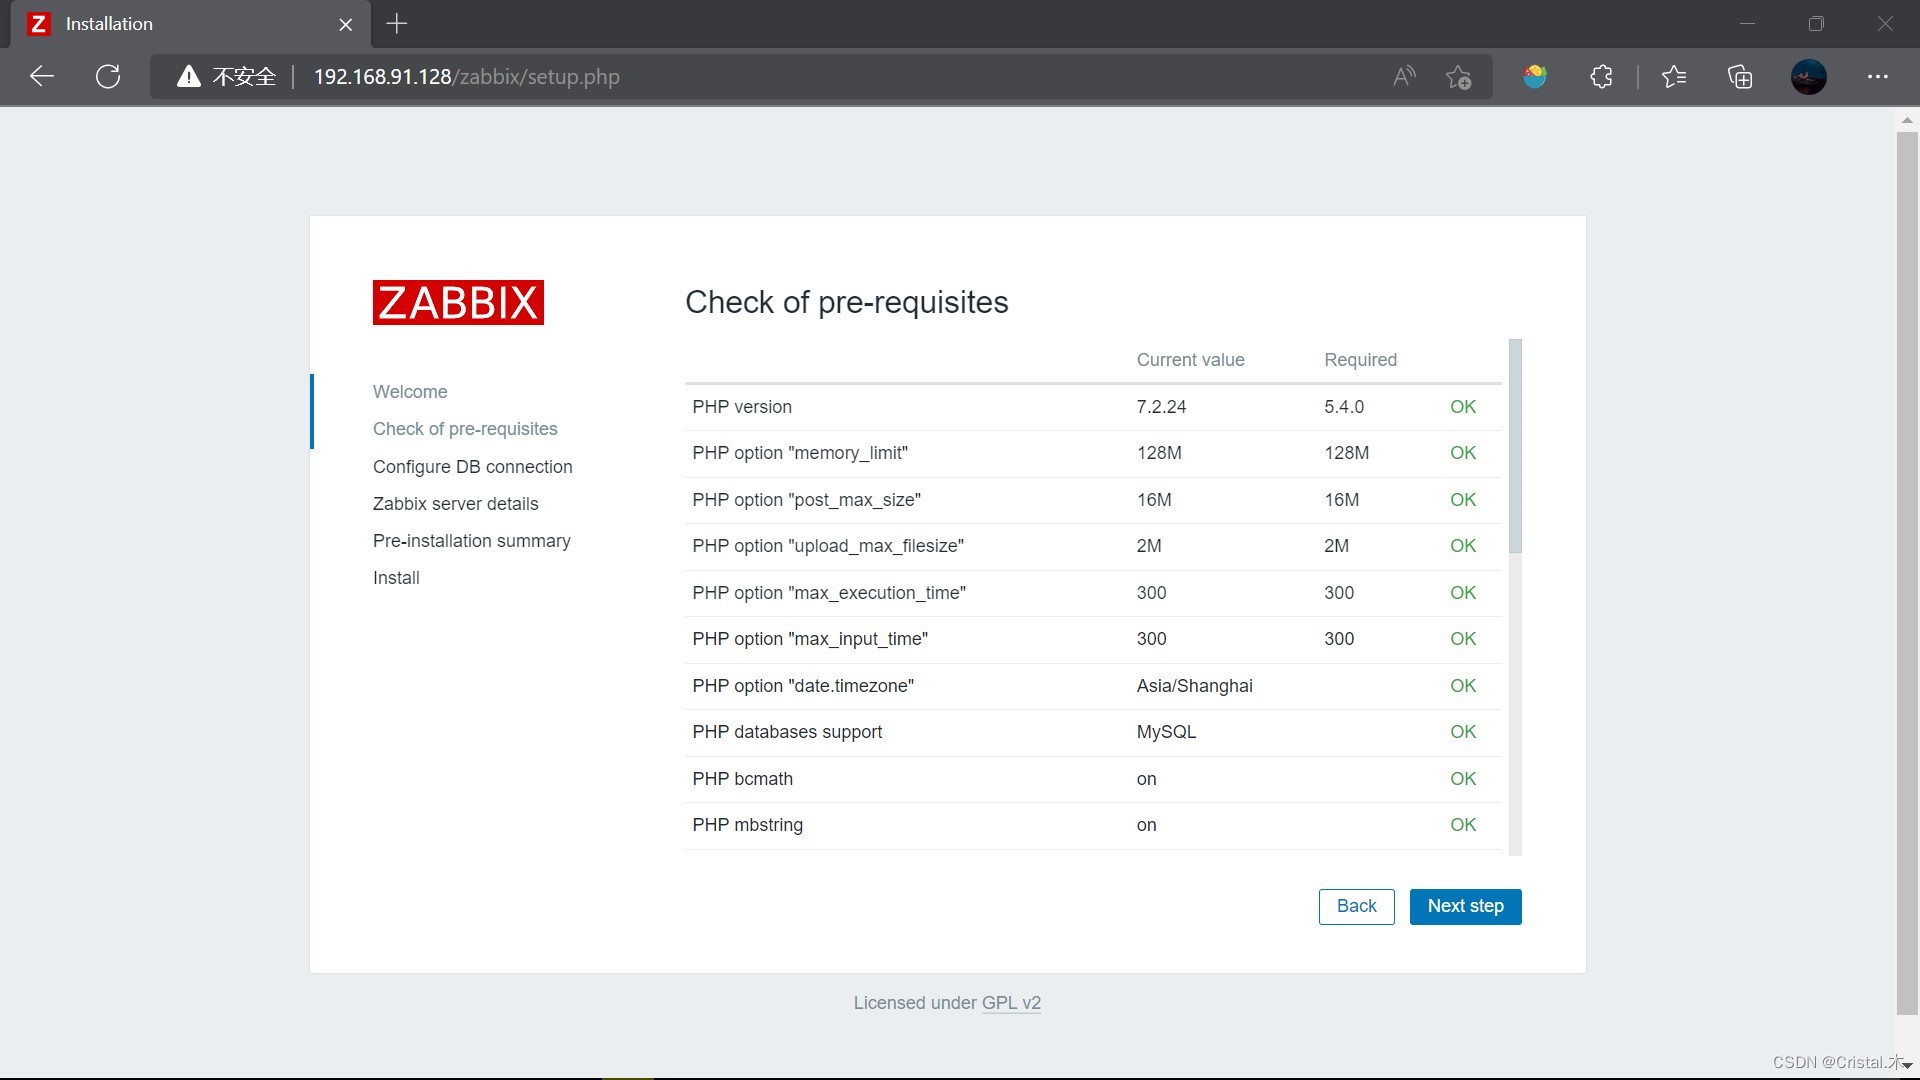The width and height of the screenshot is (1920, 1080).
Task: Click the ZABBIX logo
Action: 458,302
